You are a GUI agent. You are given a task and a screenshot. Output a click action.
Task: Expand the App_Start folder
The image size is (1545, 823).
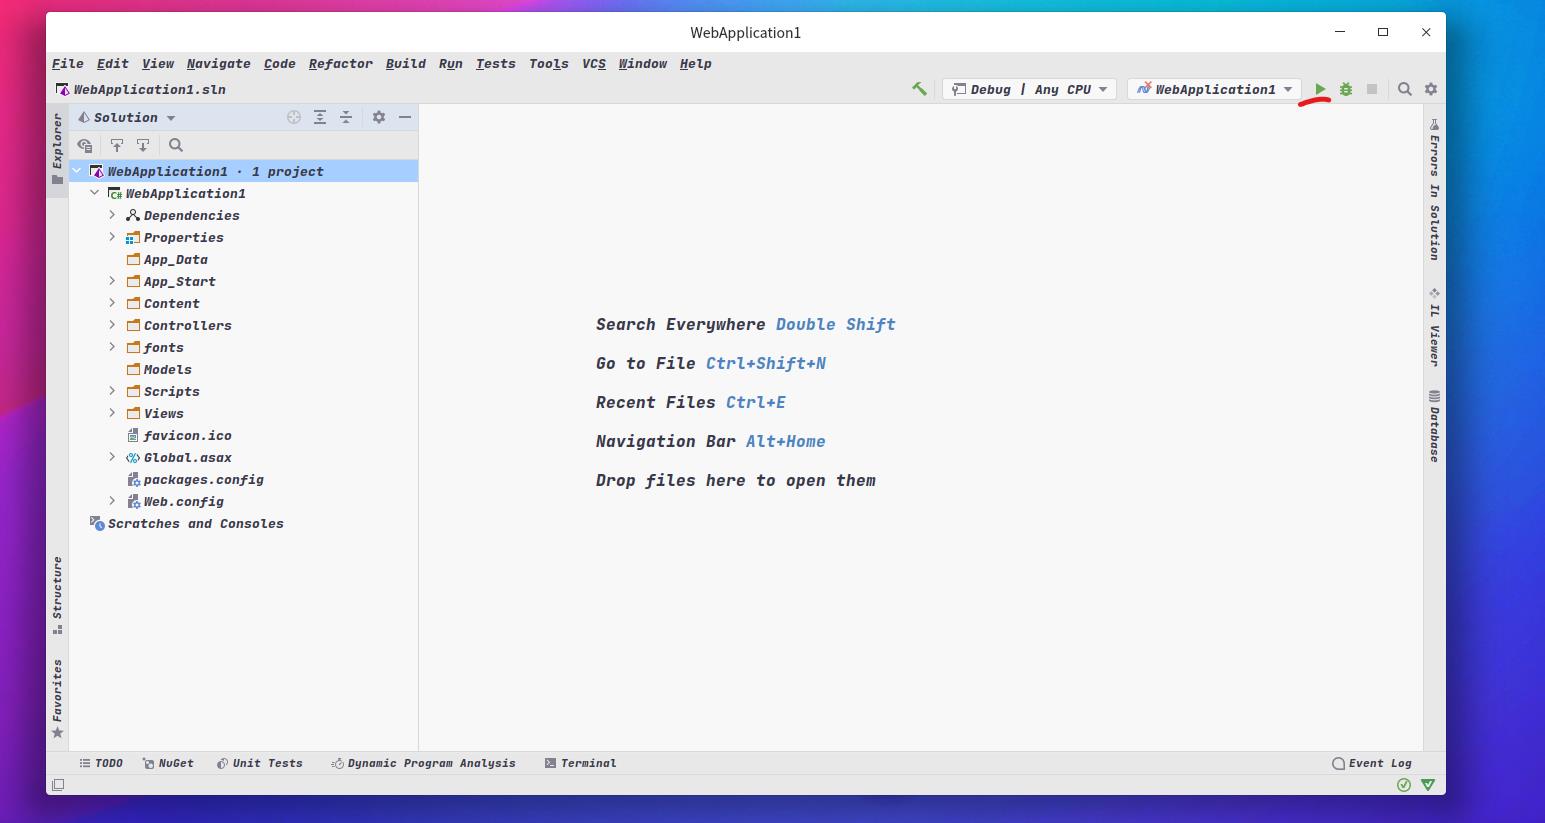(113, 281)
